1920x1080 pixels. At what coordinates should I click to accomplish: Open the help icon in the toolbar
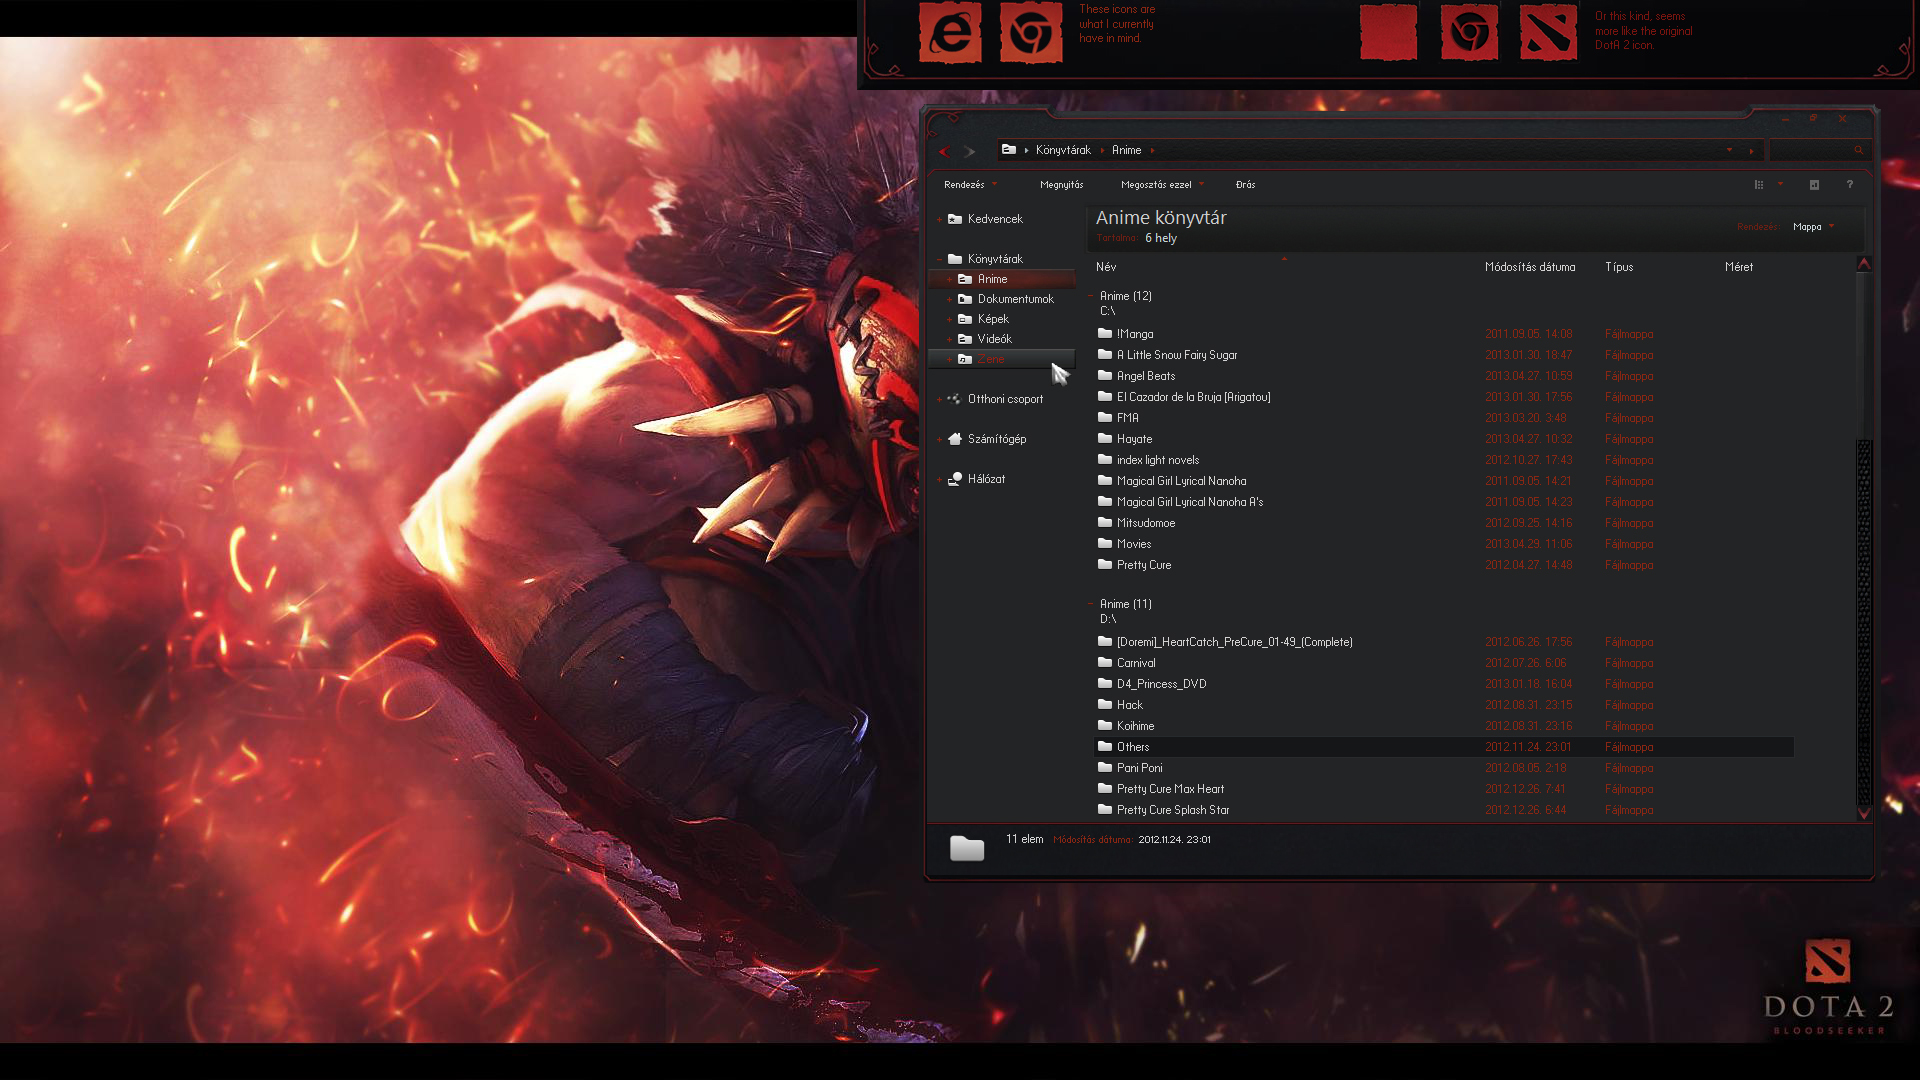[x=1849, y=185]
